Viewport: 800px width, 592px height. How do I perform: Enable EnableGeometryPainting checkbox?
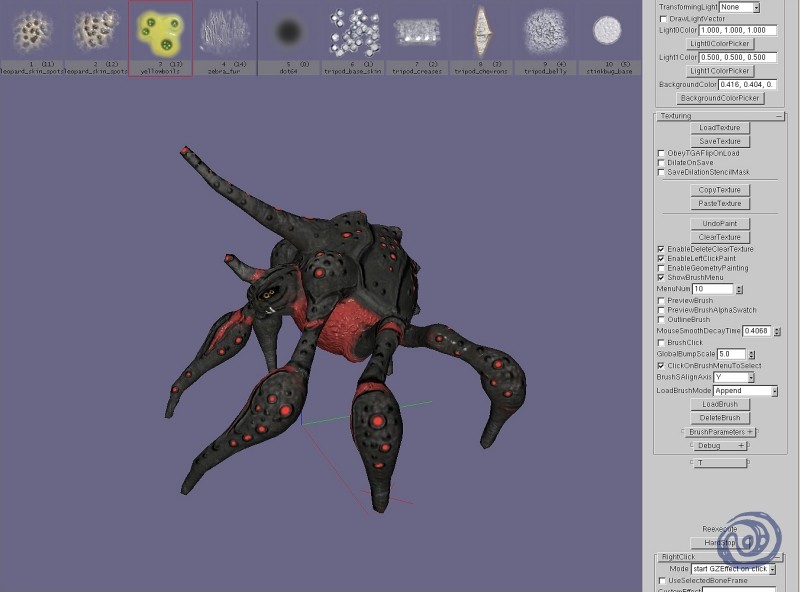click(661, 268)
